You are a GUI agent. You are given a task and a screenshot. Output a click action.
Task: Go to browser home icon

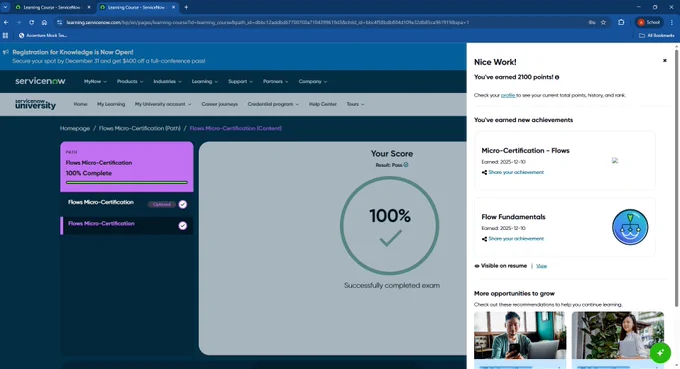pyautogui.click(x=44, y=23)
